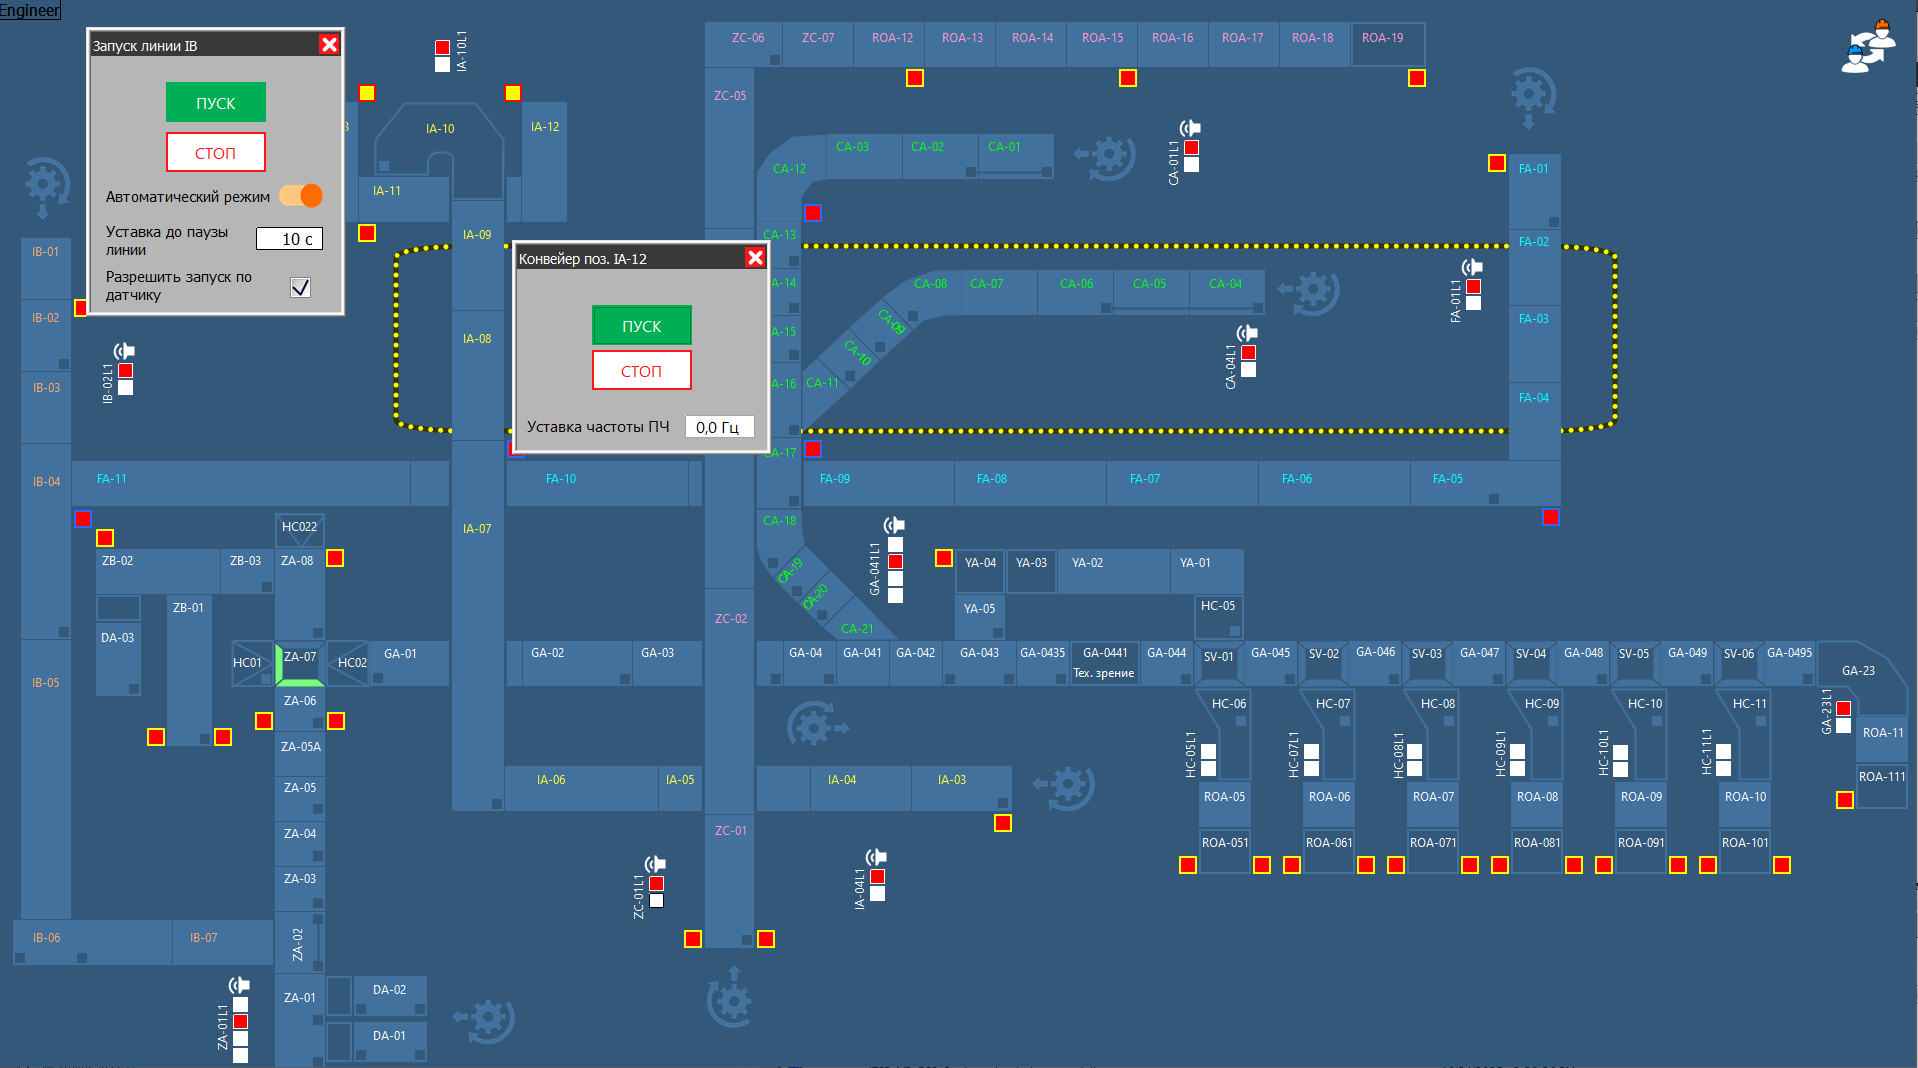Screen dimensions: 1918x1068
Task: Select conveyor ZC-06
Action: [744, 45]
